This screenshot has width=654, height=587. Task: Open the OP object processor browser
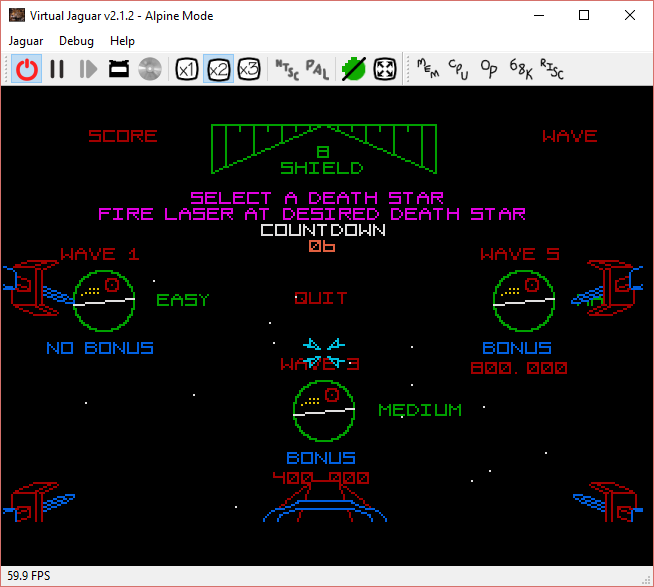(489, 69)
